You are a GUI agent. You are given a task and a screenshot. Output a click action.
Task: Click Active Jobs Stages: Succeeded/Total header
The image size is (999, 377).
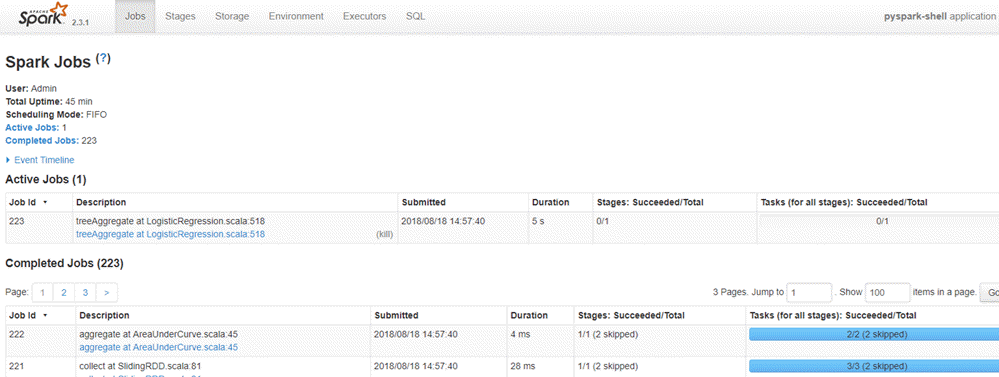pos(649,203)
